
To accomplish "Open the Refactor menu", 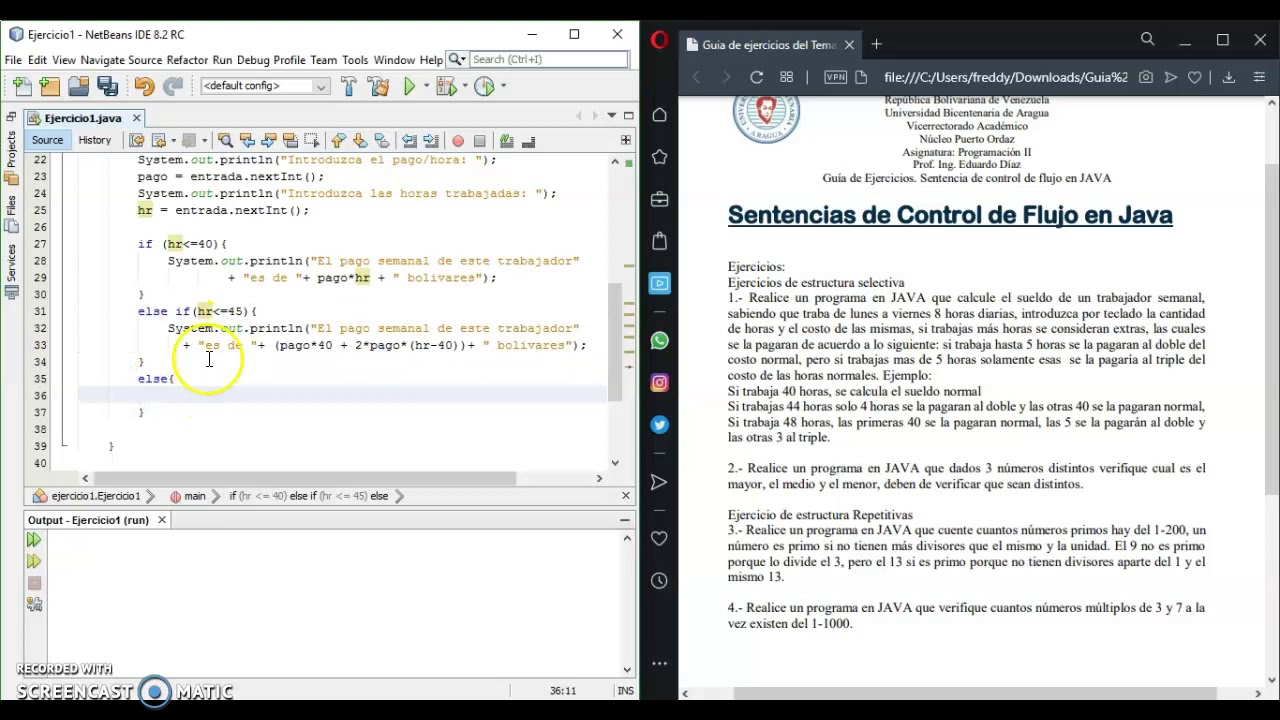I will pos(187,60).
